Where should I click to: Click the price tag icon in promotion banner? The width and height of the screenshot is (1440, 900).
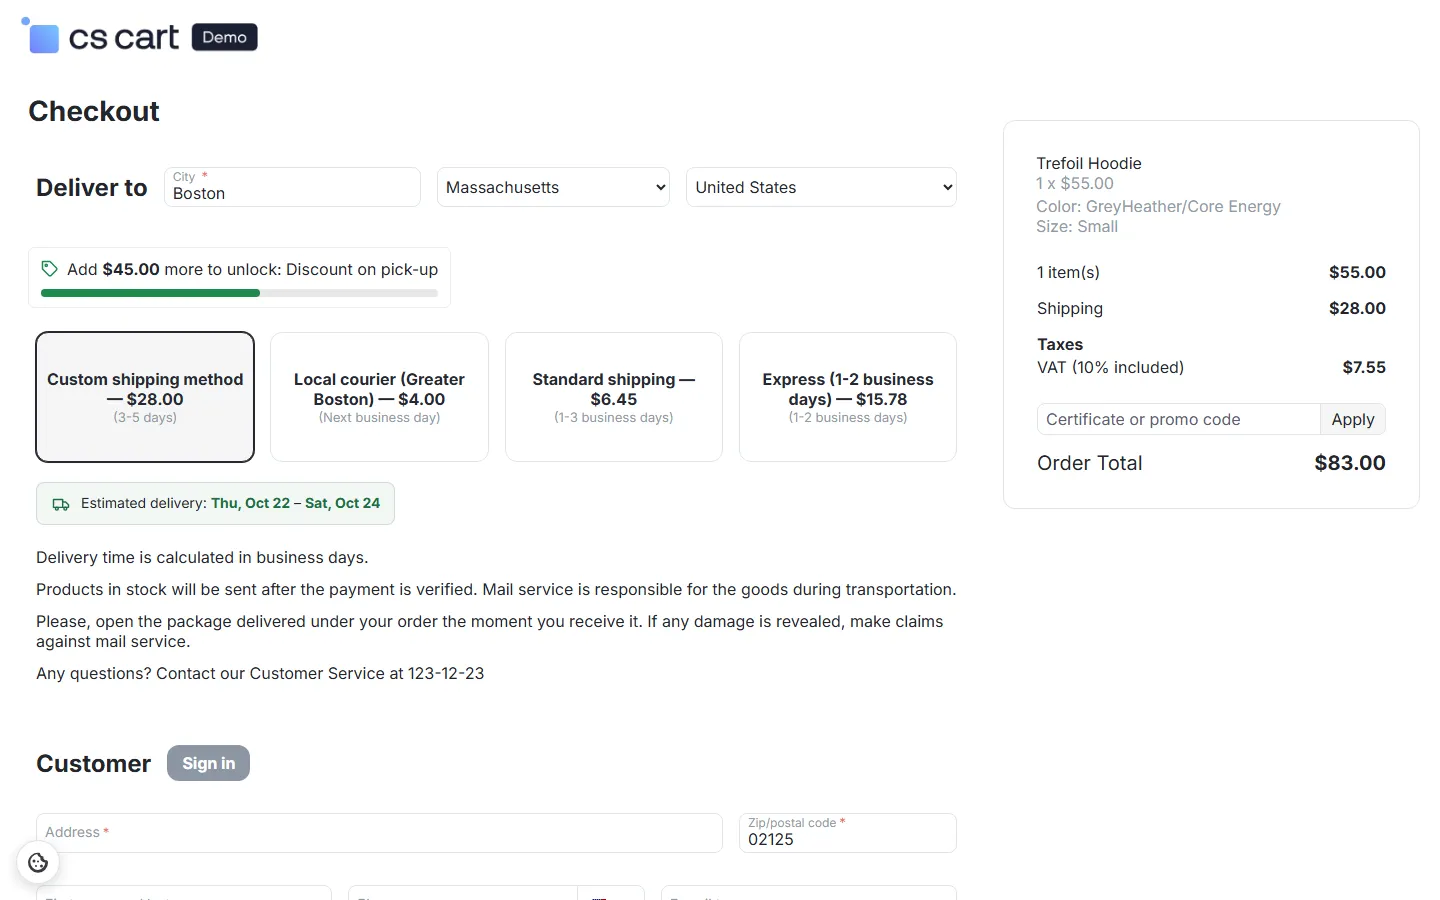[x=49, y=269]
